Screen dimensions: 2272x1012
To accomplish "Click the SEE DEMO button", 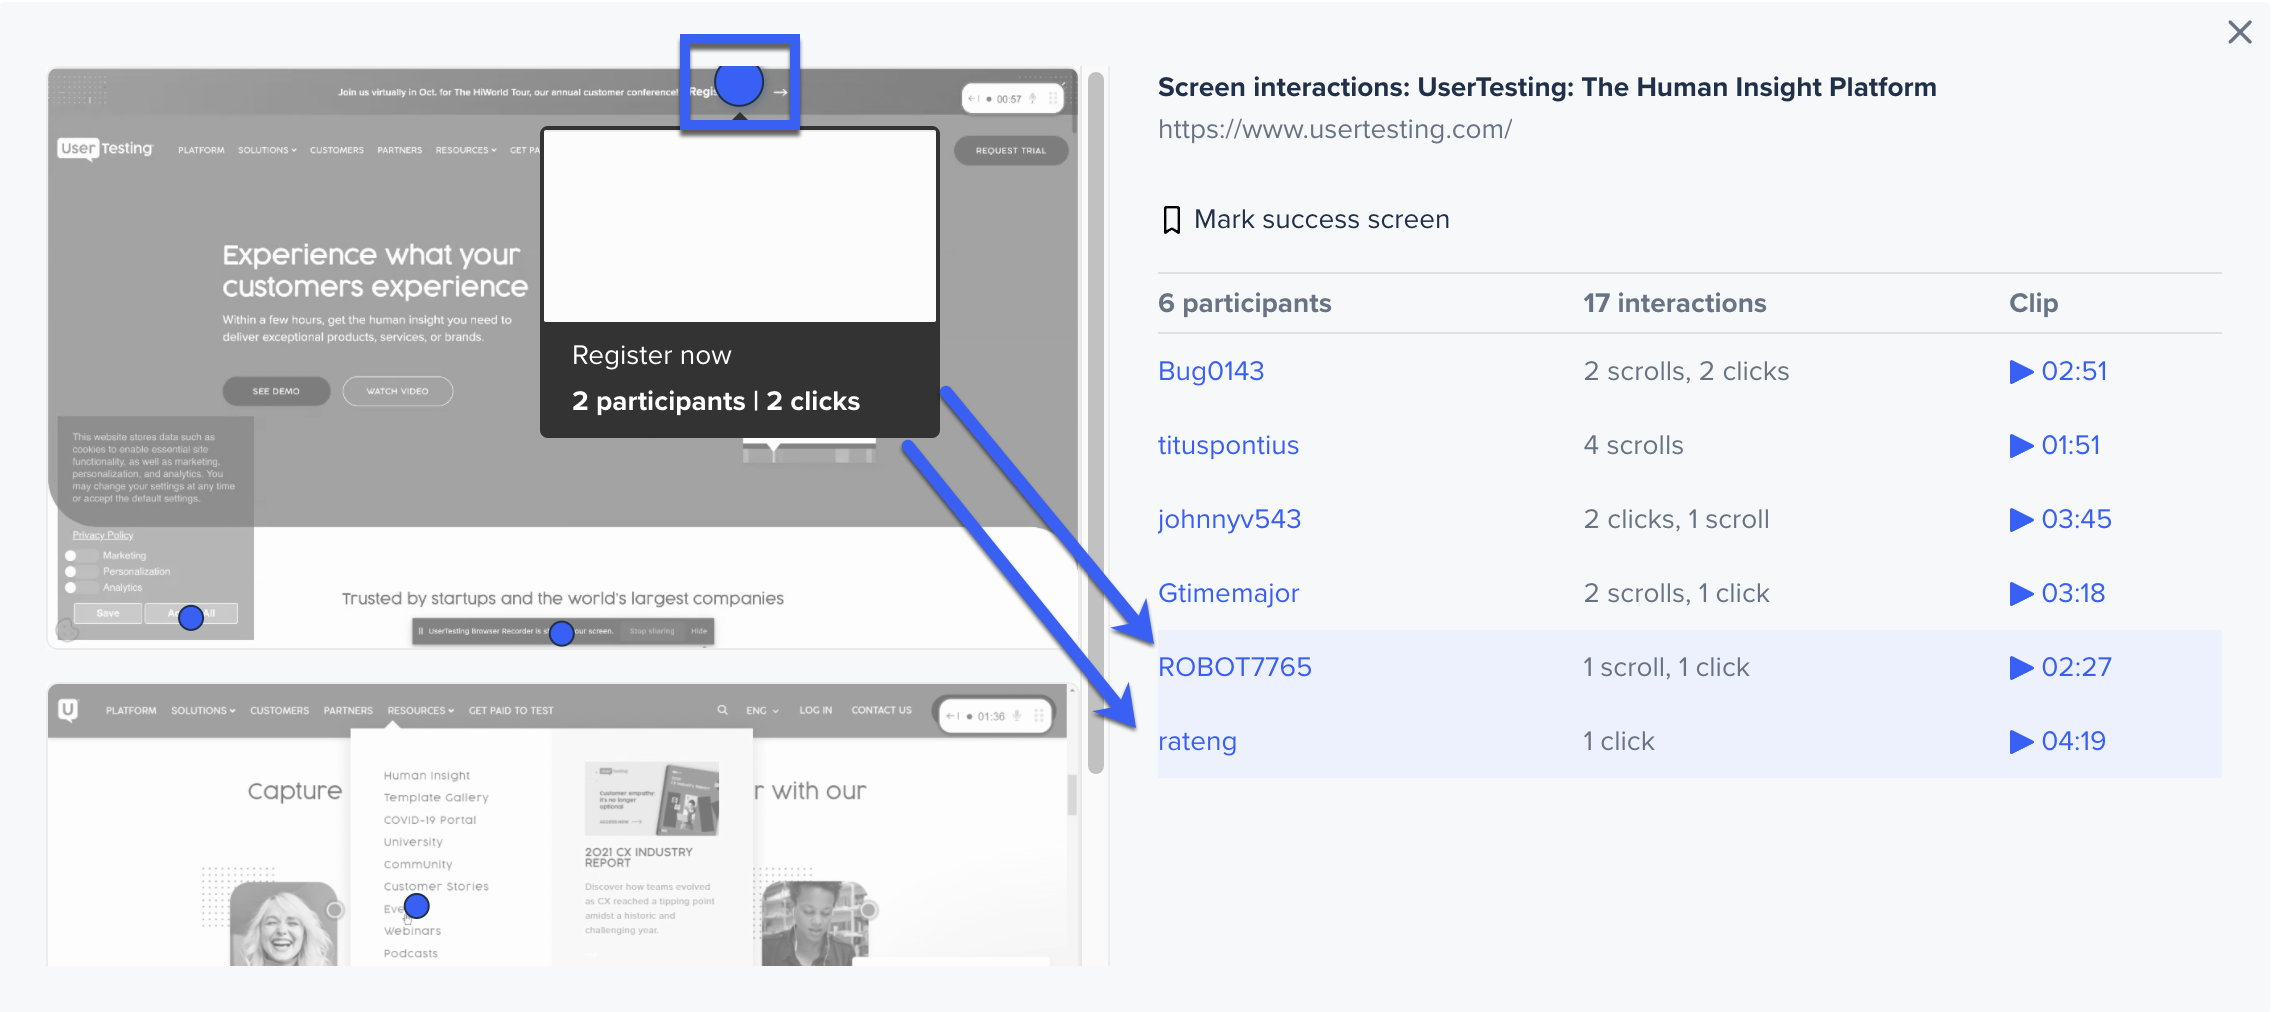I will click(x=276, y=391).
